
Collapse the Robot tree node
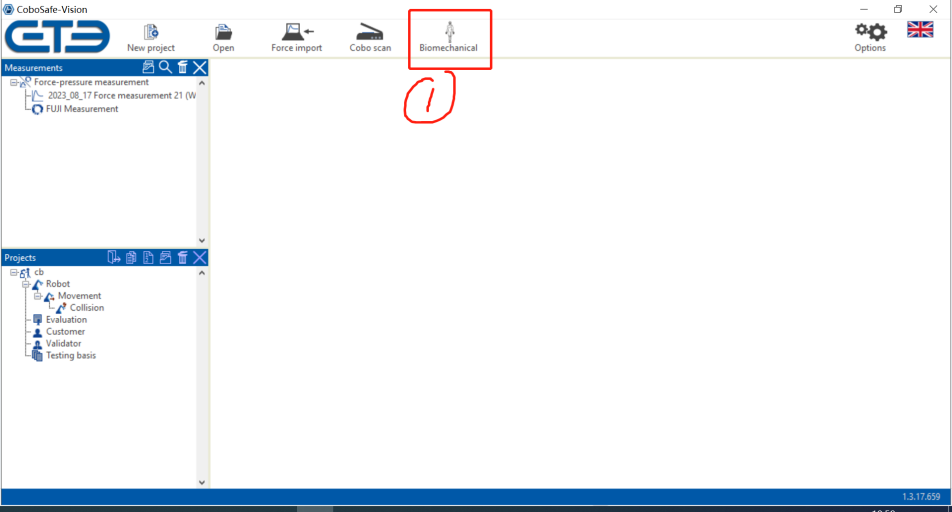(26, 284)
